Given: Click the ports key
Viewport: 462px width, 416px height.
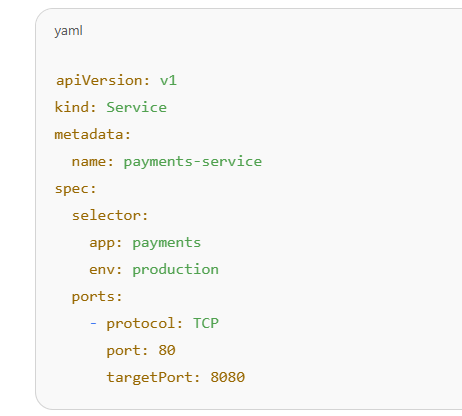Looking at the screenshot, I should click(x=93, y=297).
